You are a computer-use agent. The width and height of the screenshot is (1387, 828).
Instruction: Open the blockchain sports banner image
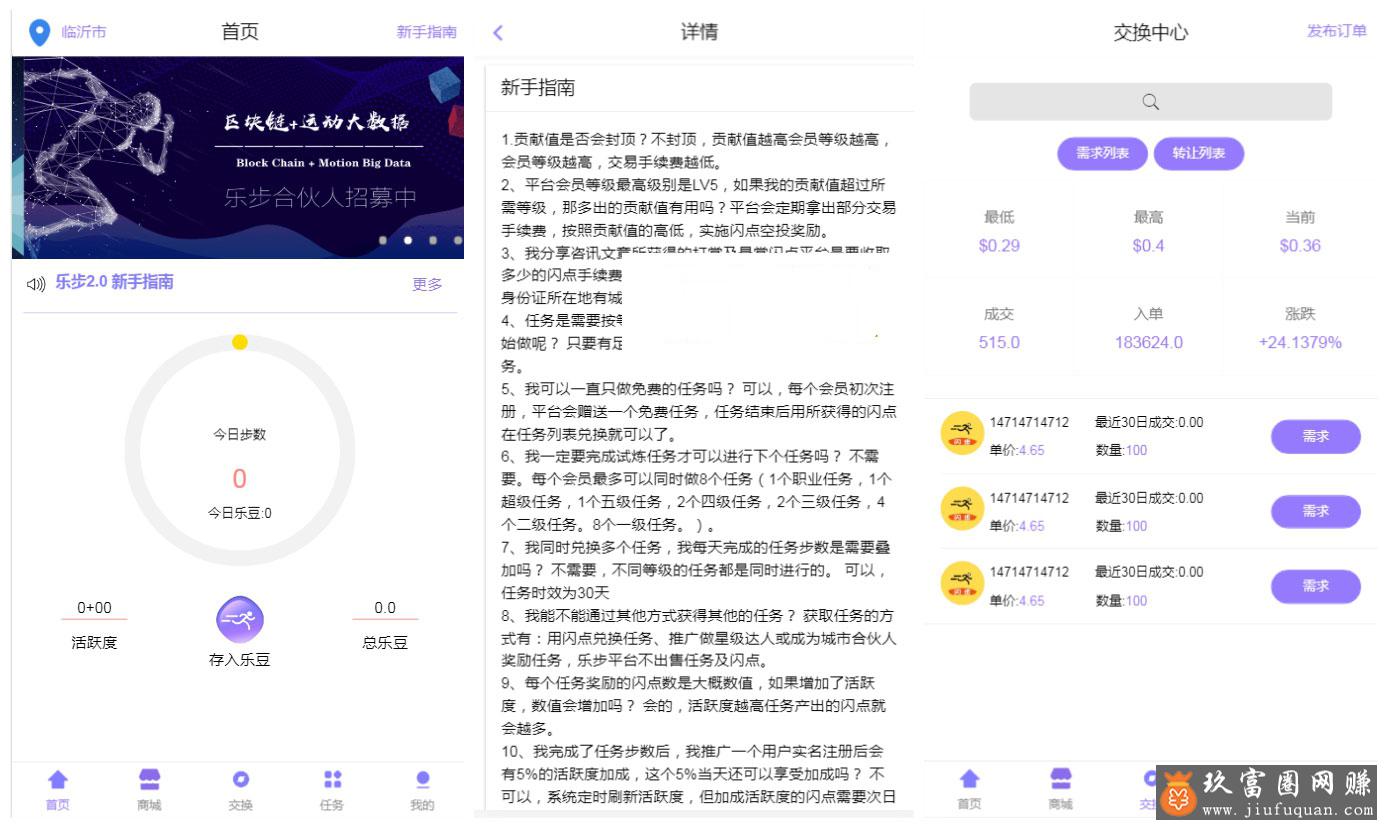tap(238, 157)
